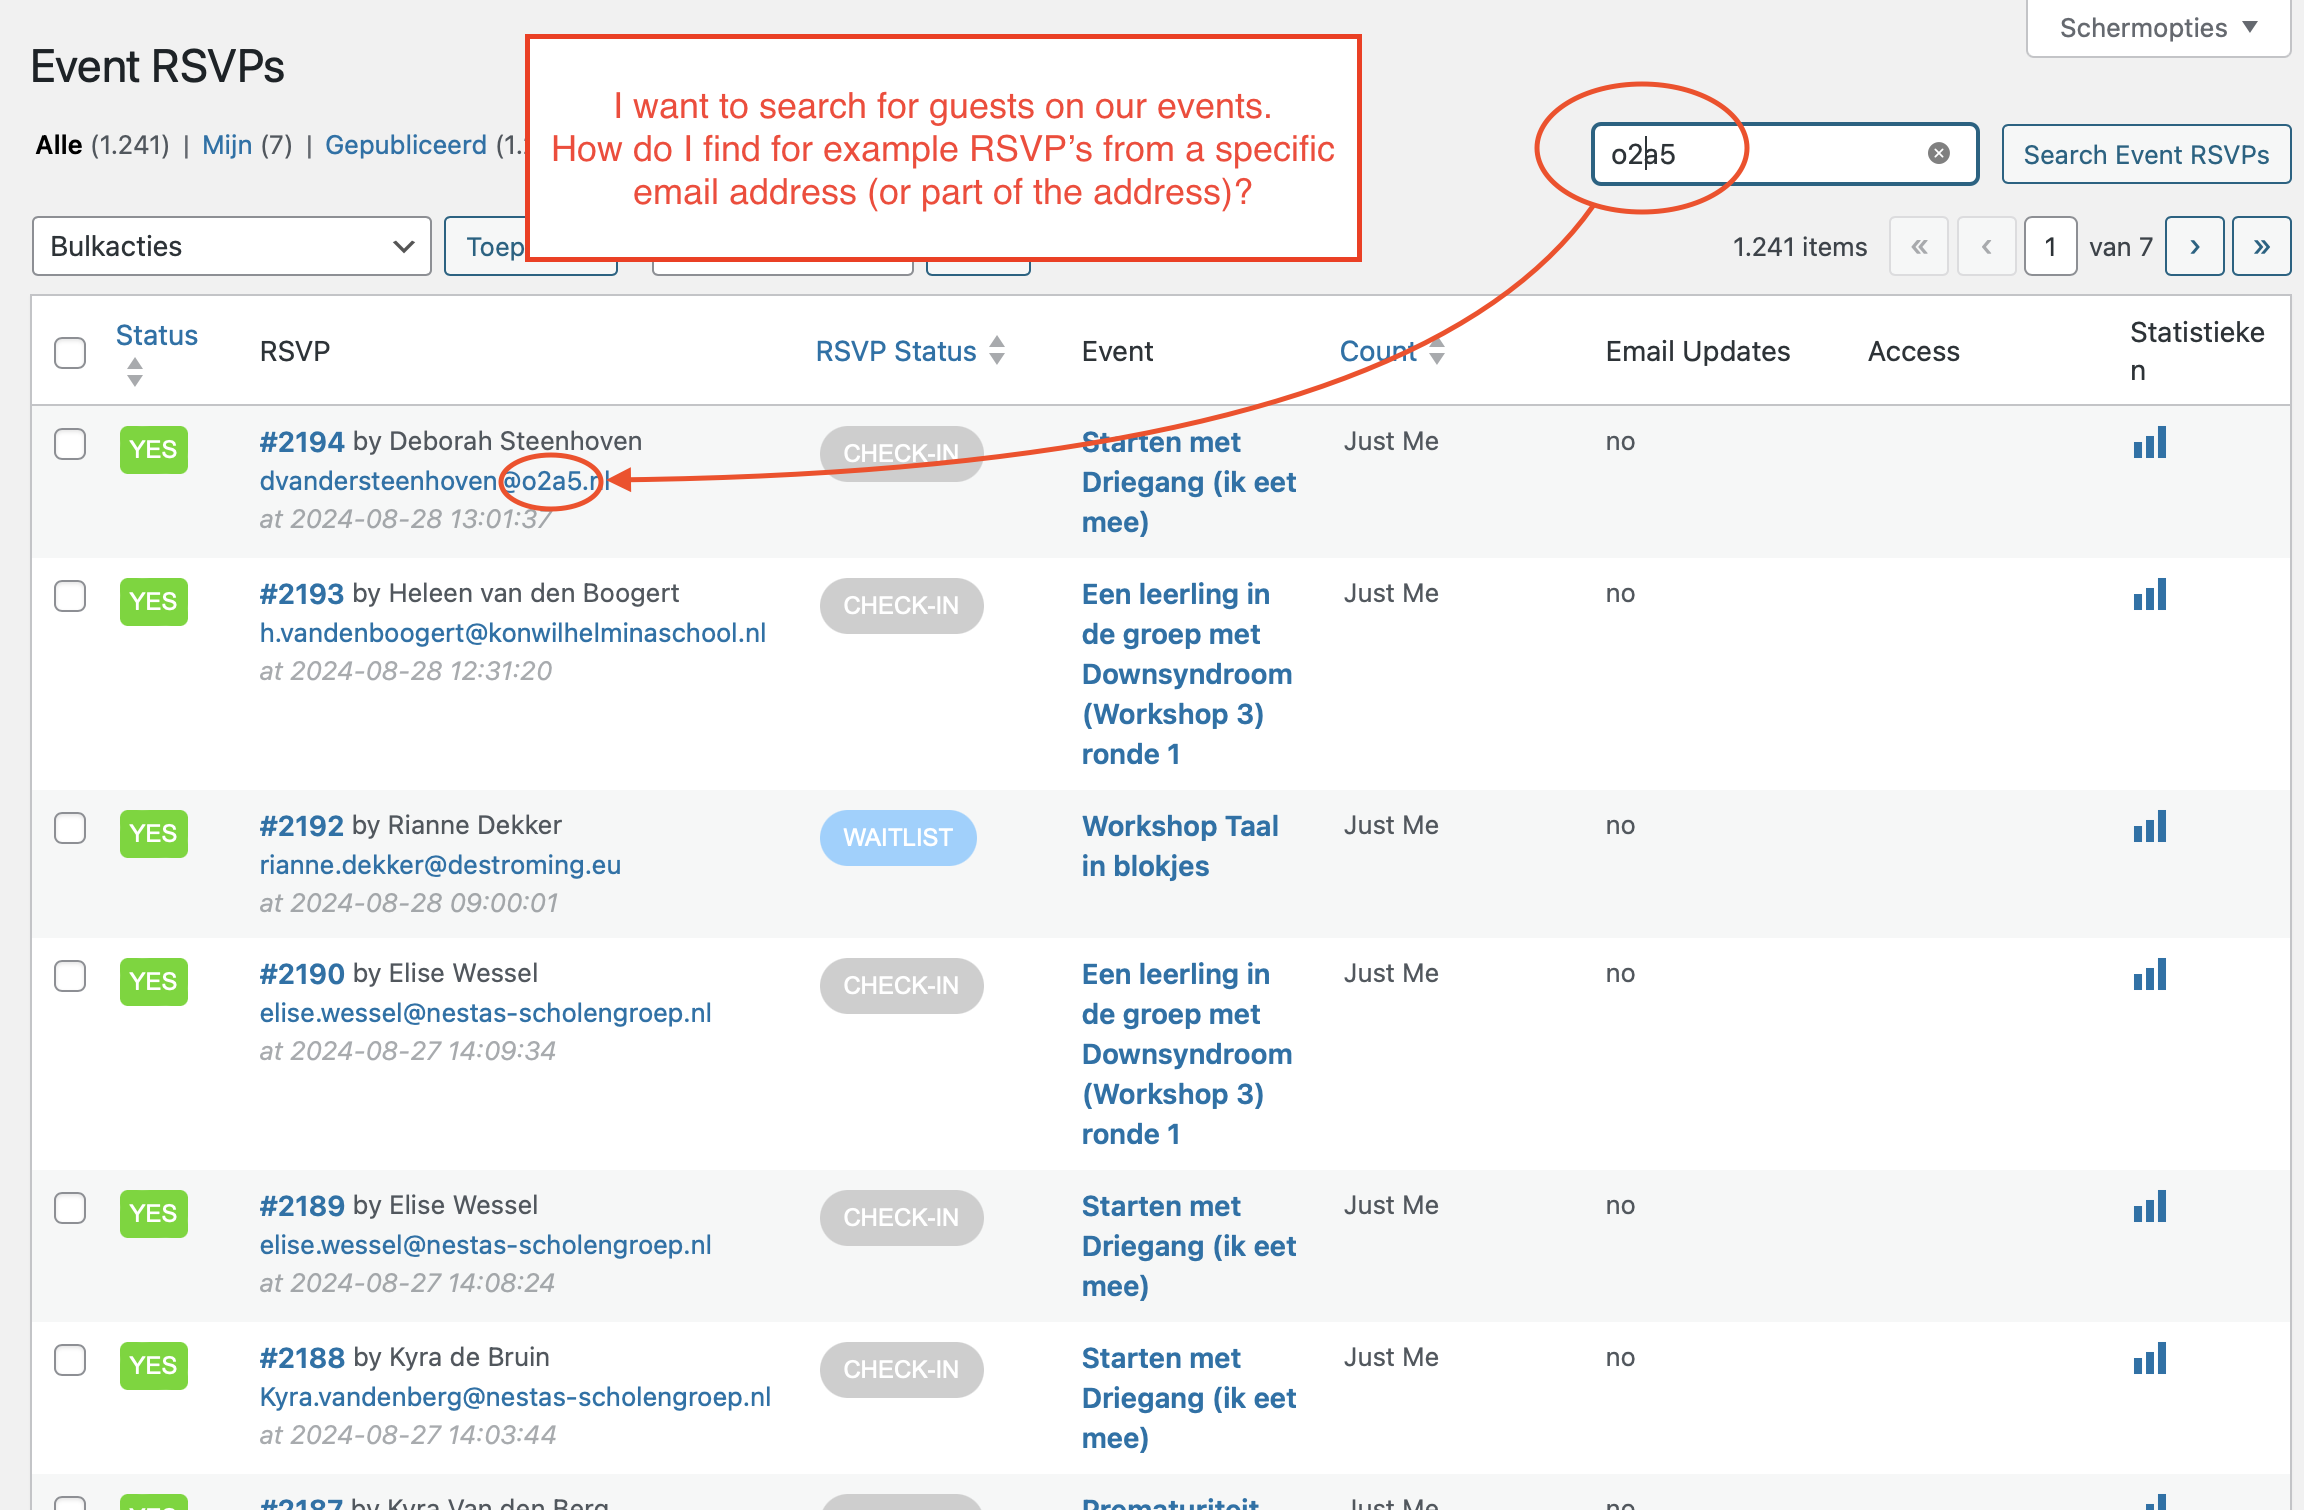The image size is (2304, 1510).
Task: Select checkbox for RSVP #2193
Action: click(70, 596)
